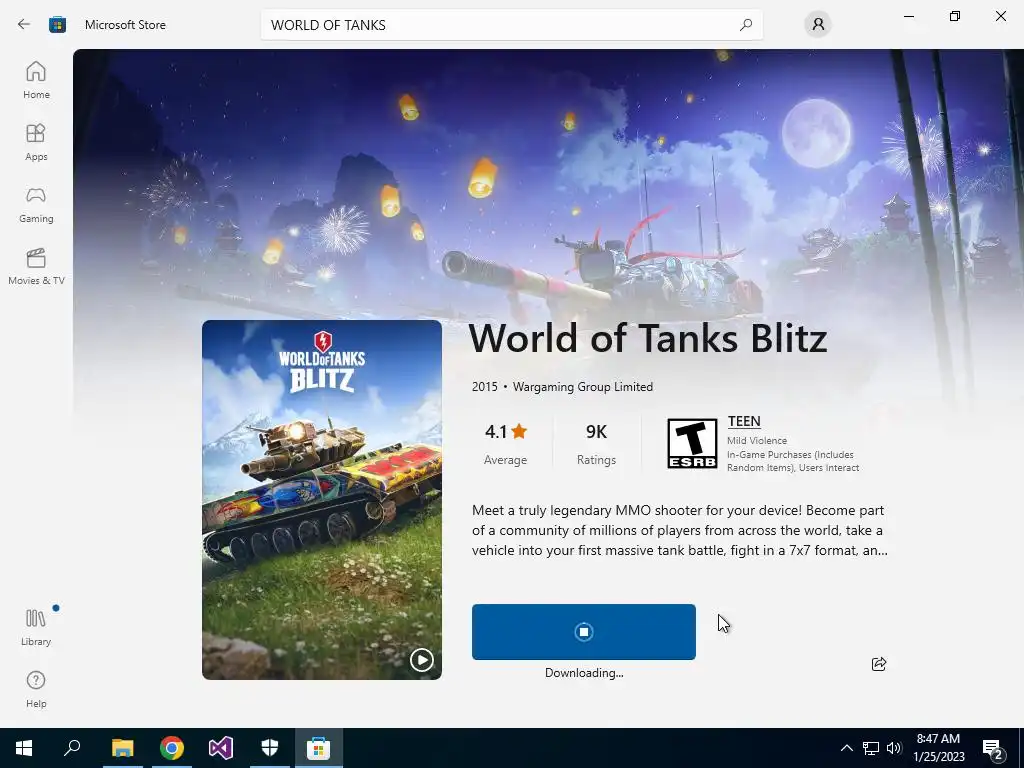The width and height of the screenshot is (1024, 768).
Task: Open the Help section
Action: coord(37,689)
